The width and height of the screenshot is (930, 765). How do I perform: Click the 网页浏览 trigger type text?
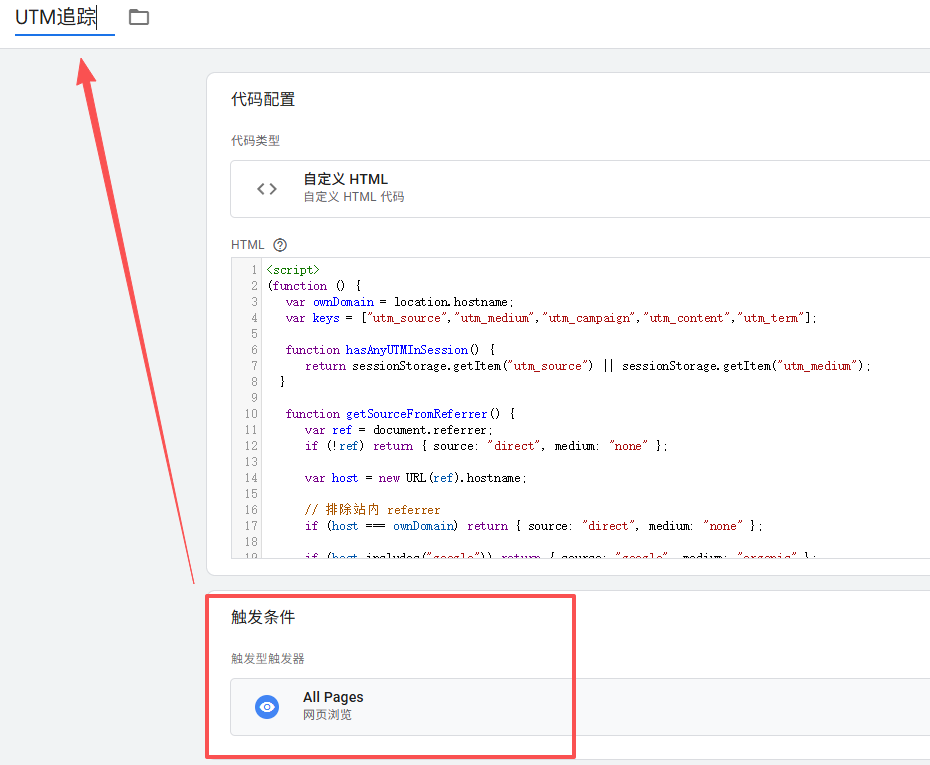[327, 715]
